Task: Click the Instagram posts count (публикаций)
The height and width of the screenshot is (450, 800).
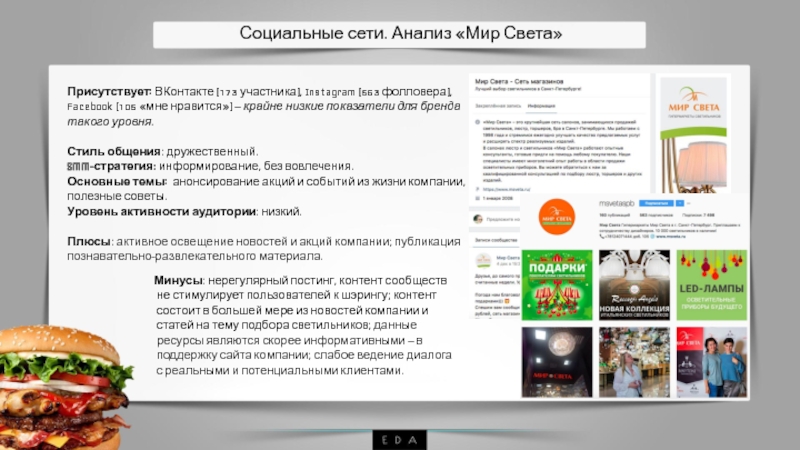Action: pyautogui.click(x=614, y=215)
